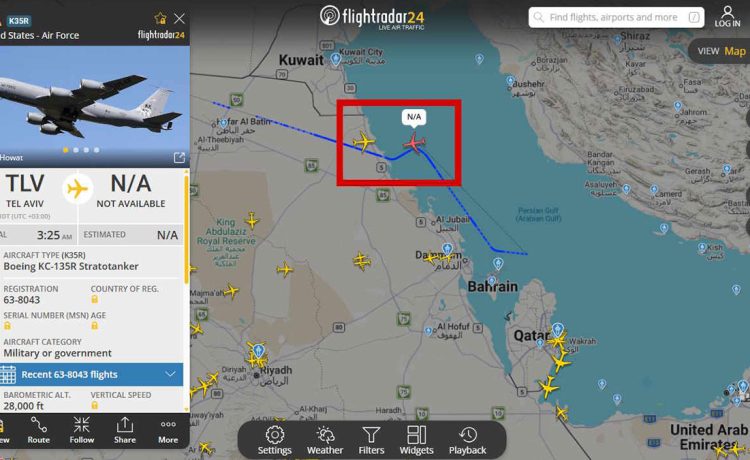Click the Find flights search field
The width and height of the screenshot is (750, 460).
[x=616, y=17]
